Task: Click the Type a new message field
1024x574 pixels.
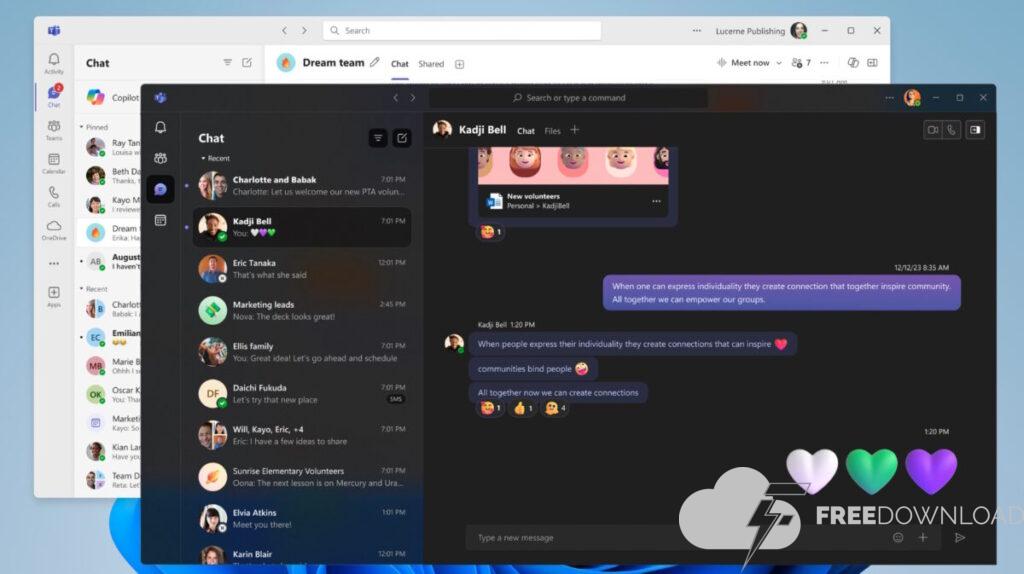Action: (670, 538)
